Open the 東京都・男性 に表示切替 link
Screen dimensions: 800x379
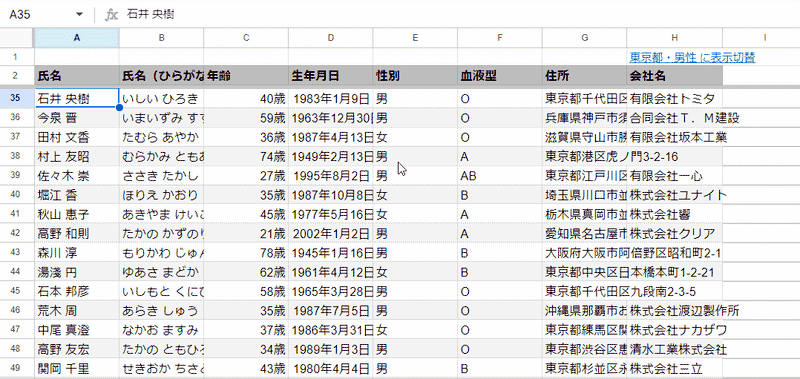click(x=692, y=58)
